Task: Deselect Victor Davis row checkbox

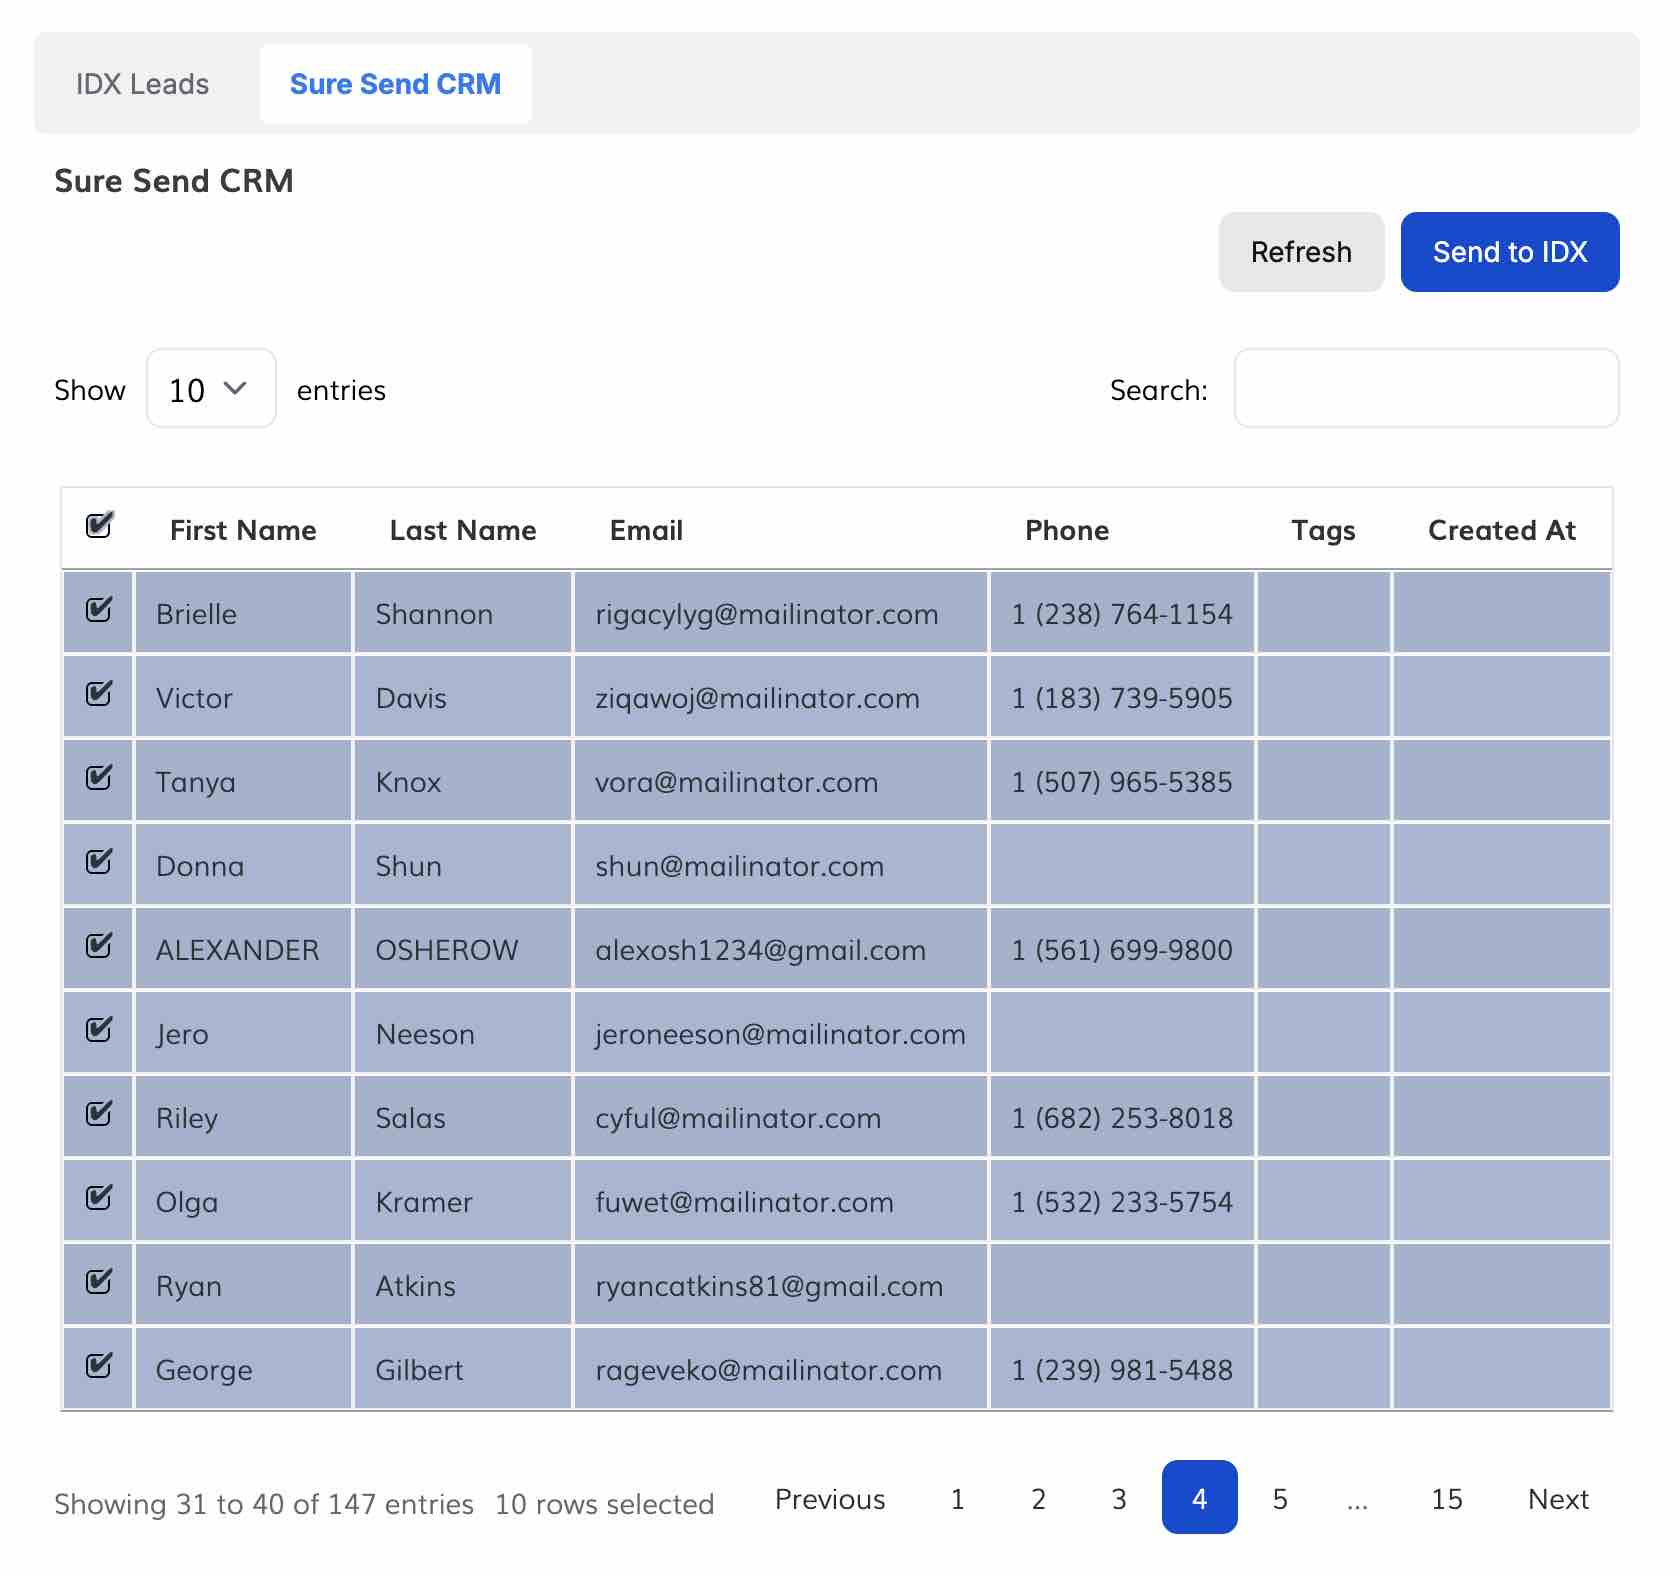Action: (99, 694)
